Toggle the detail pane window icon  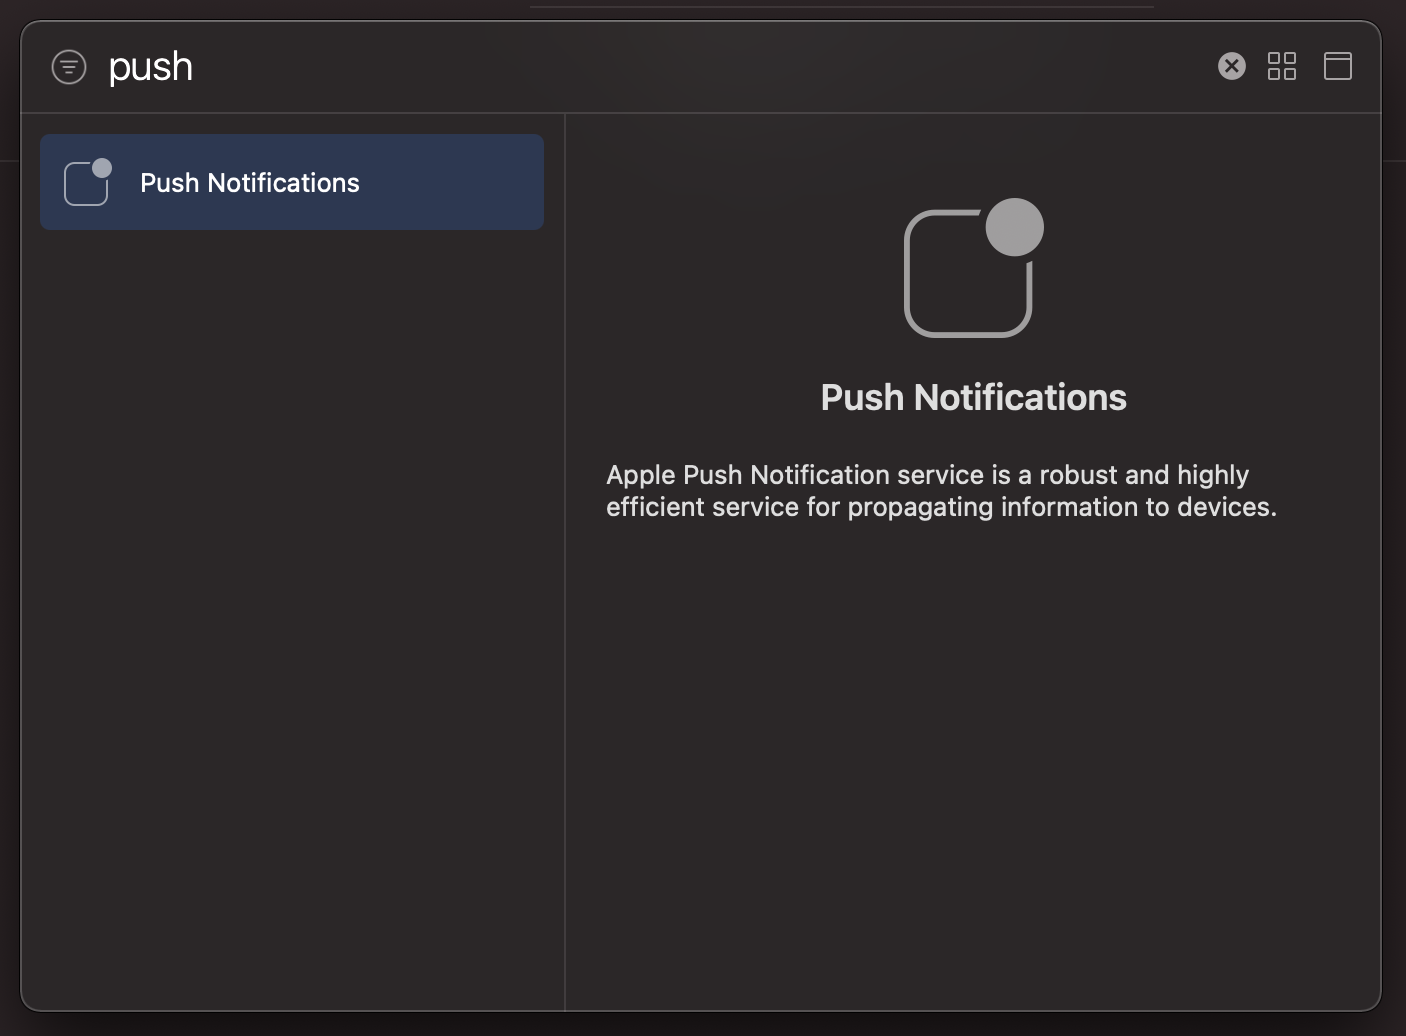coord(1338,66)
